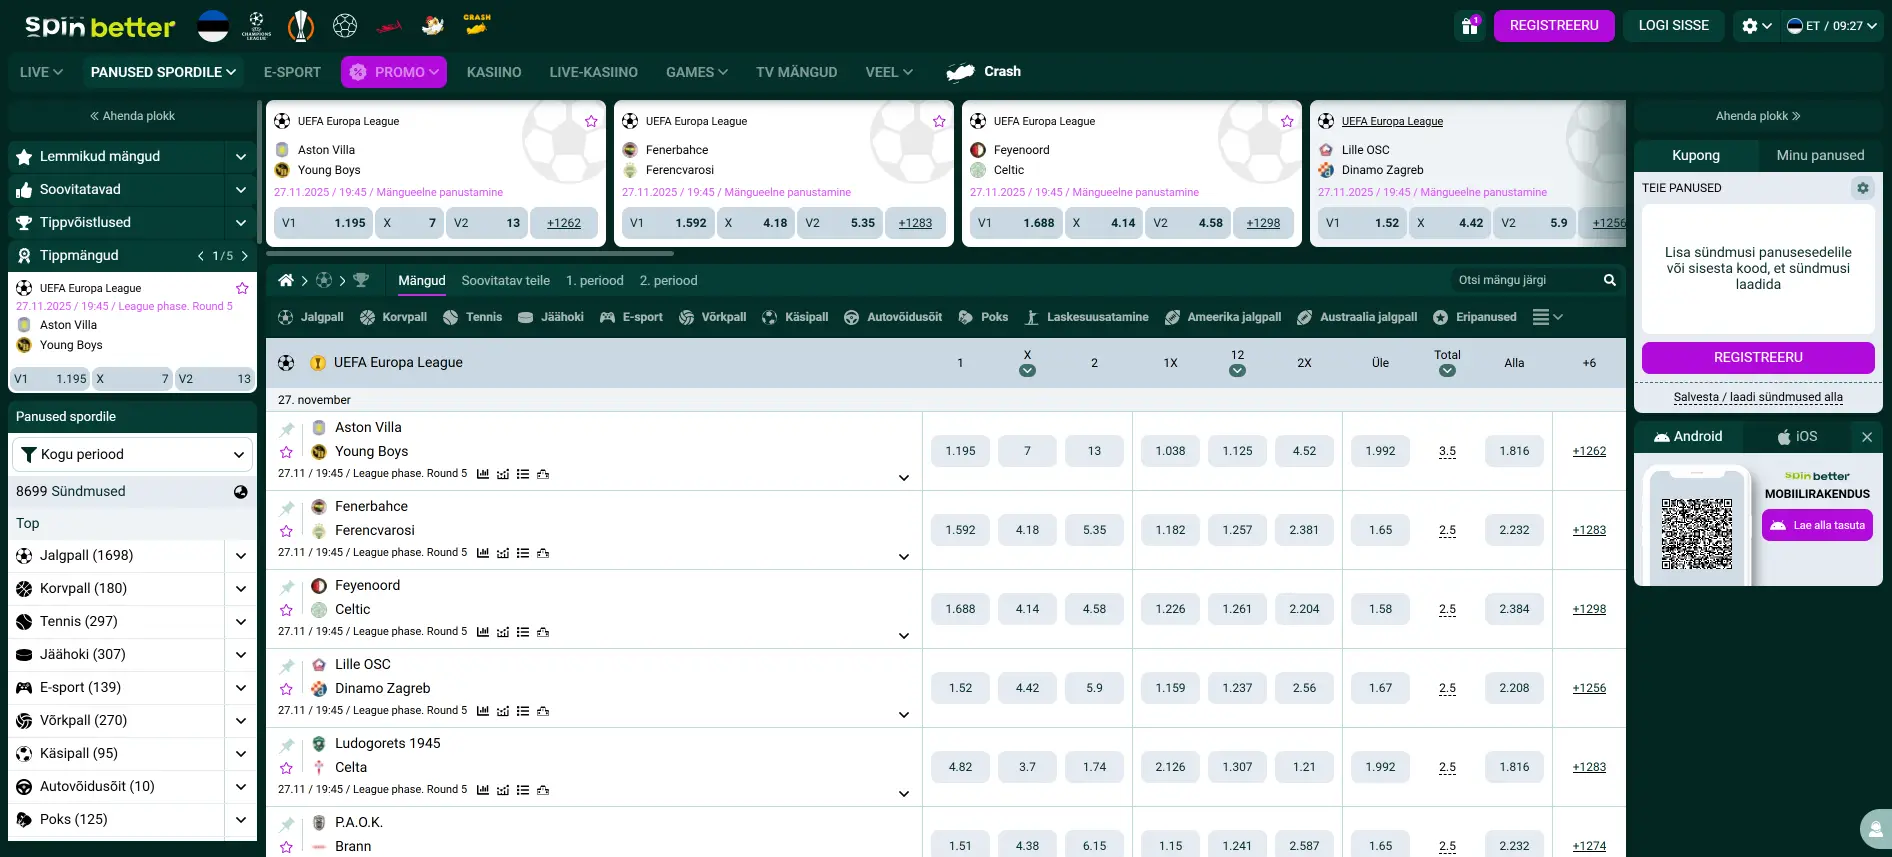Viewport: 1892px width, 857px height.
Task: Open coupon settings gear icon
Action: [x=1862, y=188]
